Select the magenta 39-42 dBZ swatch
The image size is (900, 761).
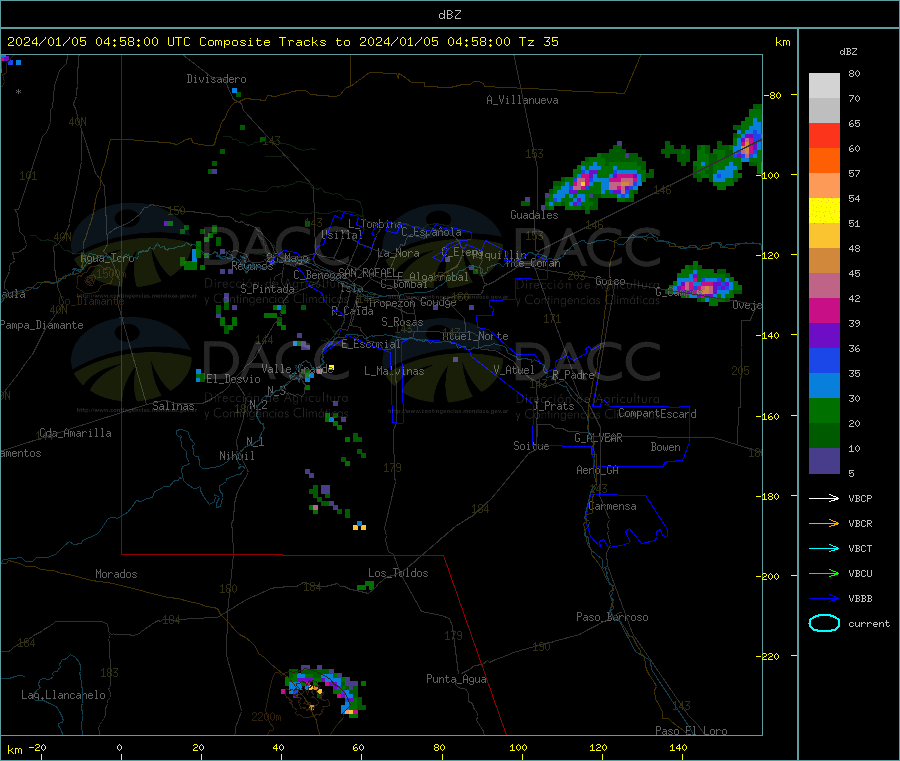(x=824, y=310)
